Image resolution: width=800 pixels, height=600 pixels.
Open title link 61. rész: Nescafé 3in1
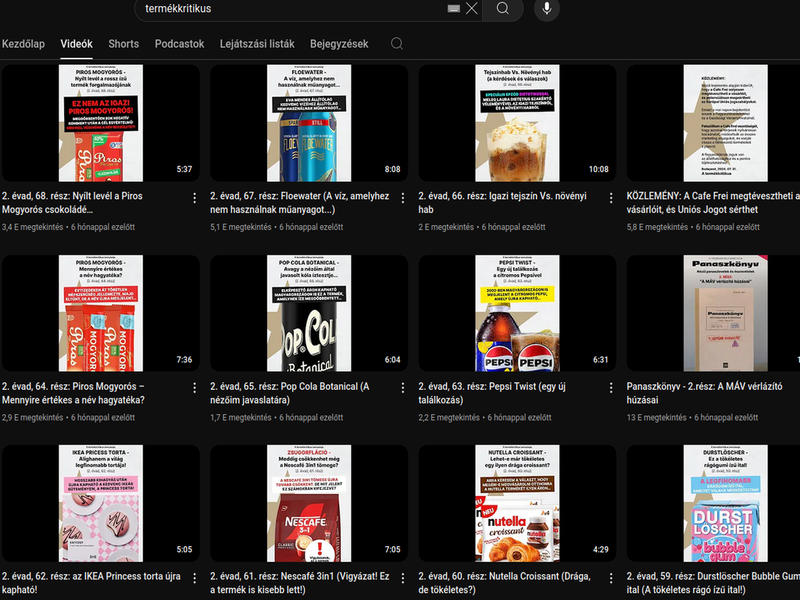300,583
